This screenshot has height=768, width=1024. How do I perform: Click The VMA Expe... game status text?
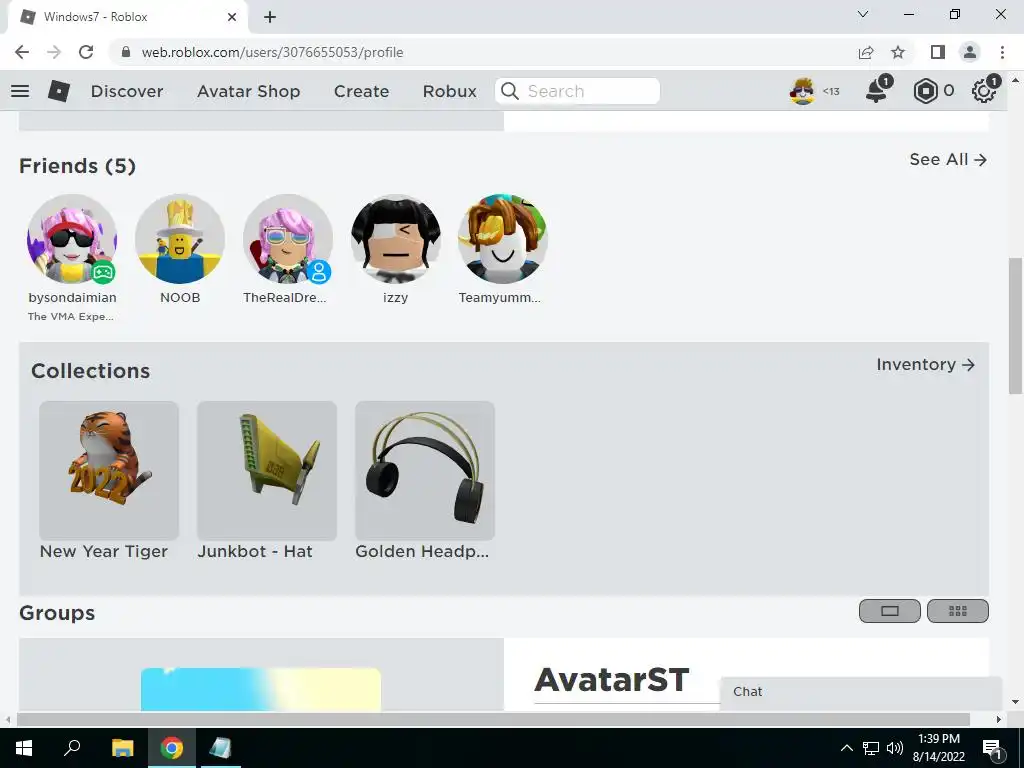(71, 316)
